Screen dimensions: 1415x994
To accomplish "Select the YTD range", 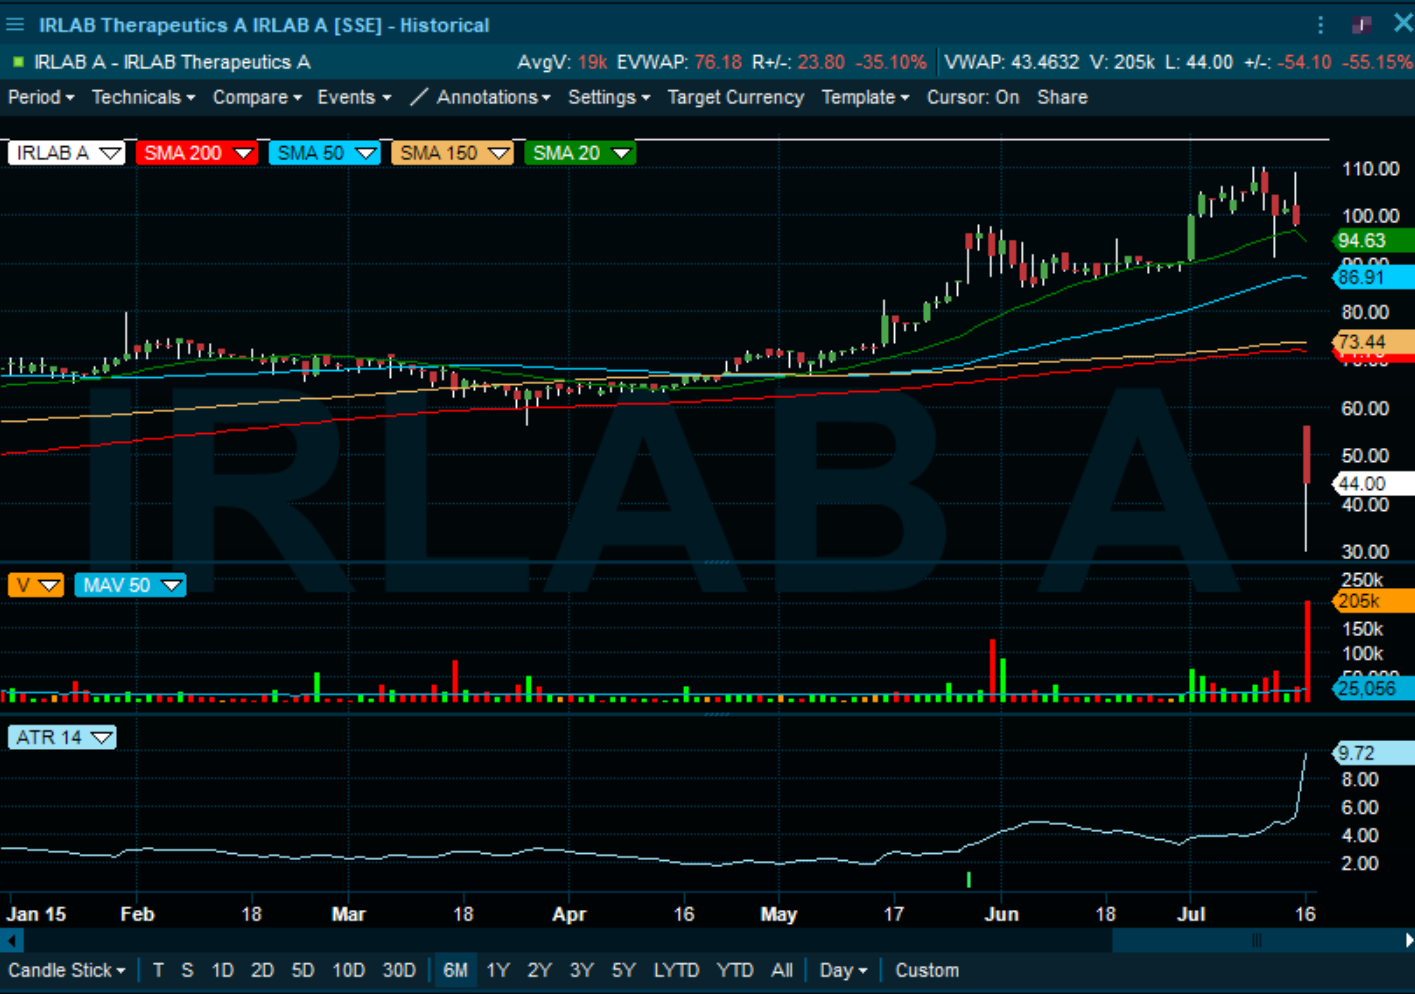I will tap(735, 970).
